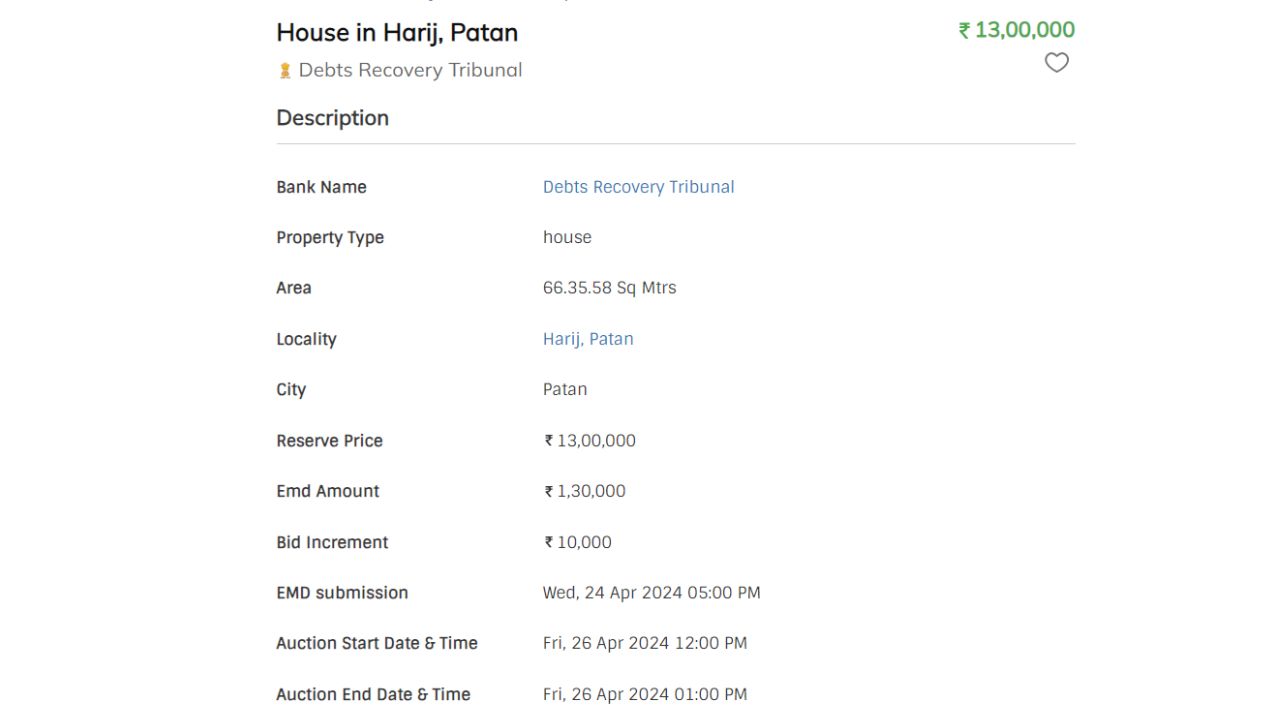Select auction start time Fri, 26 Apr 12:00 PM
This screenshot has width=1280, height=720.
coord(645,643)
